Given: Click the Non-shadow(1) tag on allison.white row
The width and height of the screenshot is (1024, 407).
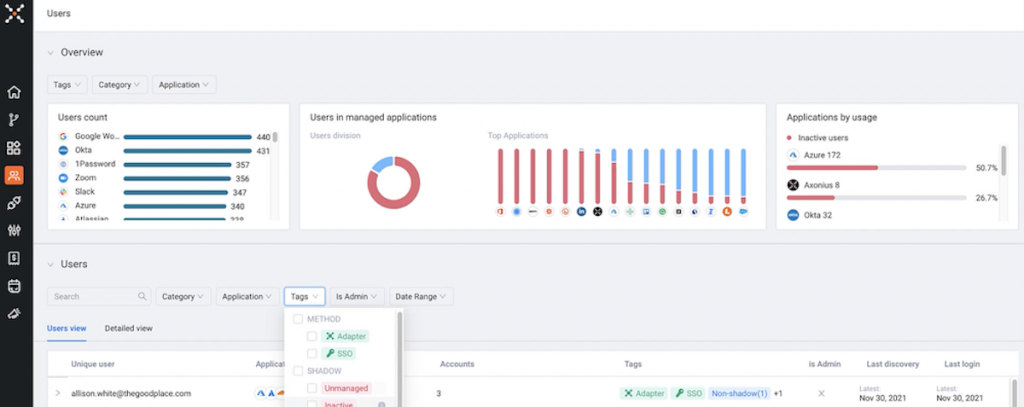Looking at the screenshot, I should [739, 393].
